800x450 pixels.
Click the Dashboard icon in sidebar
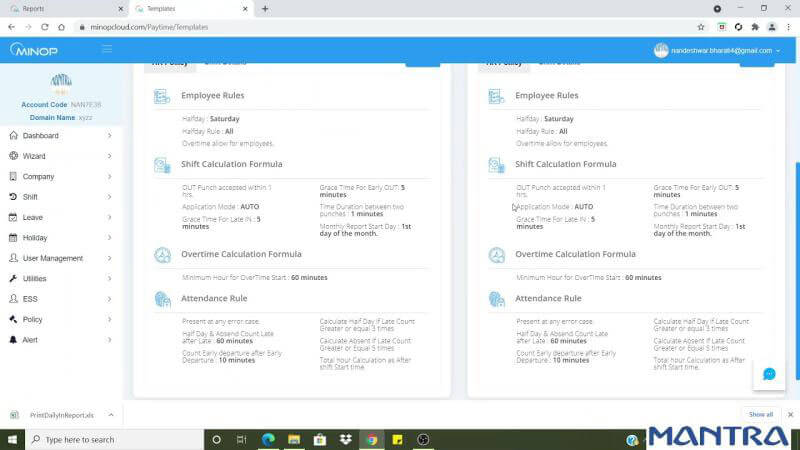(x=13, y=136)
